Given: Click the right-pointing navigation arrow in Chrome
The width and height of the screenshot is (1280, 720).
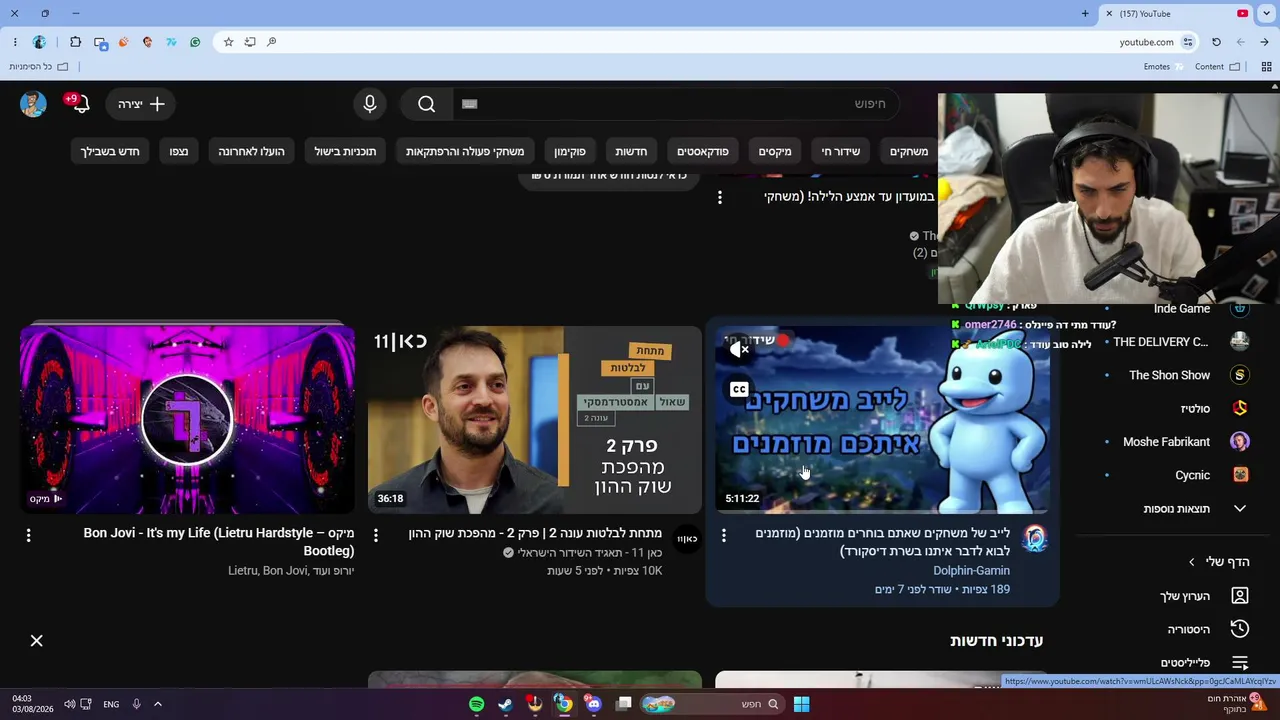Looking at the screenshot, I should point(1264,42).
